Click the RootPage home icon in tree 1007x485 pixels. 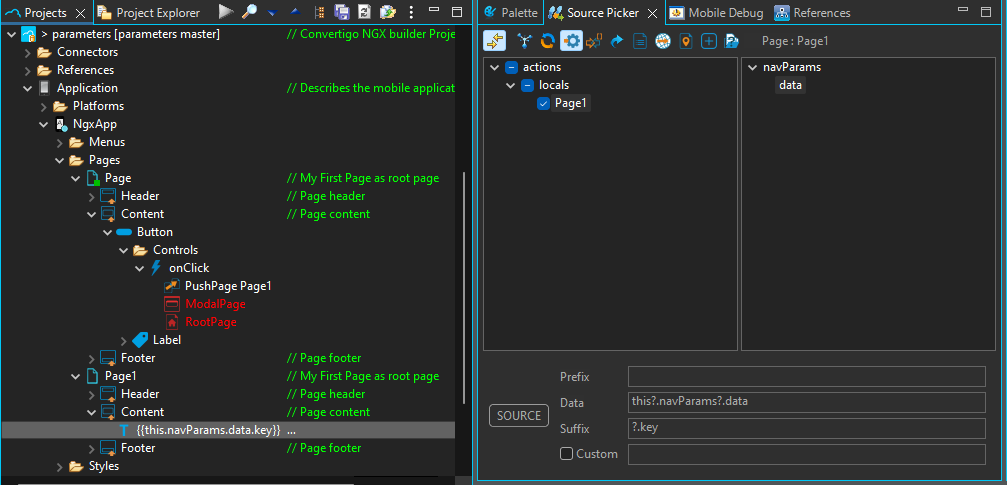(171, 322)
